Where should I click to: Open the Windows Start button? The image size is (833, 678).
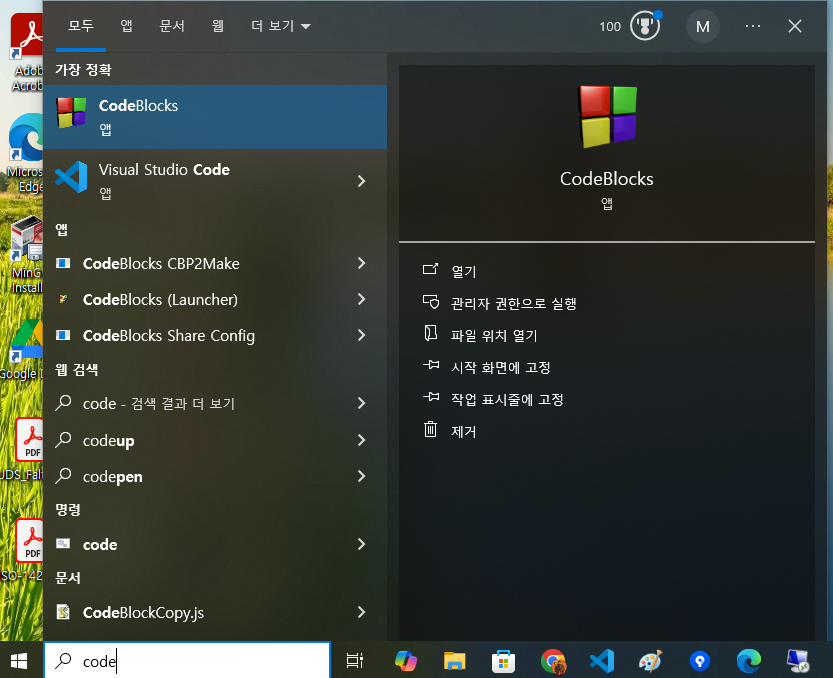pos(20,660)
